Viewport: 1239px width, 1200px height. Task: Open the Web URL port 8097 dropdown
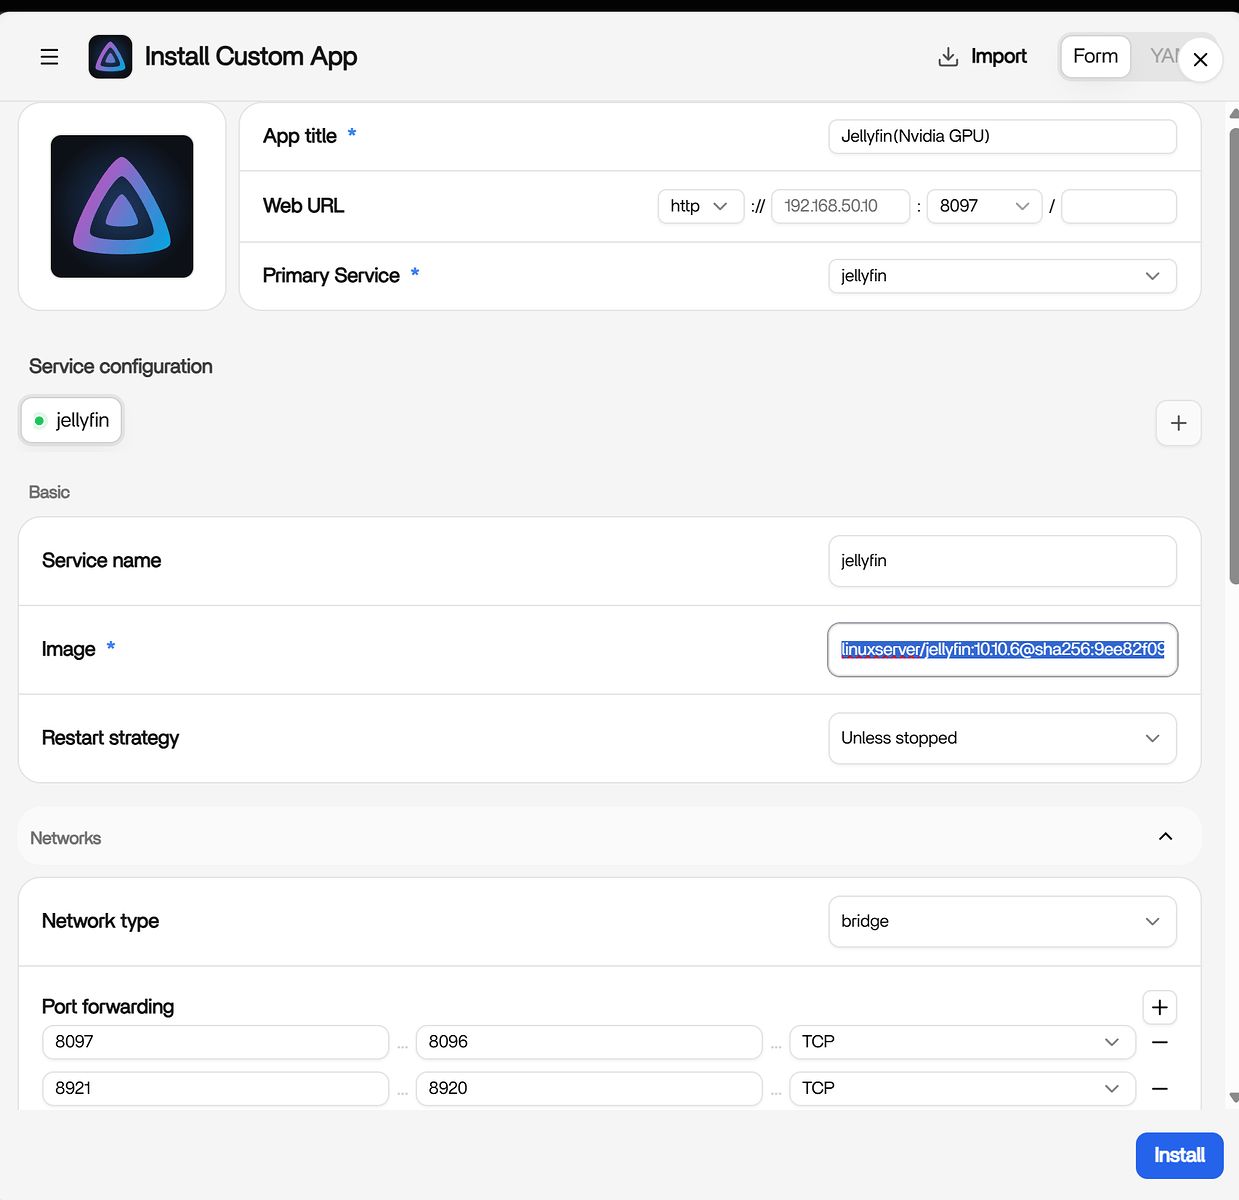click(x=984, y=206)
